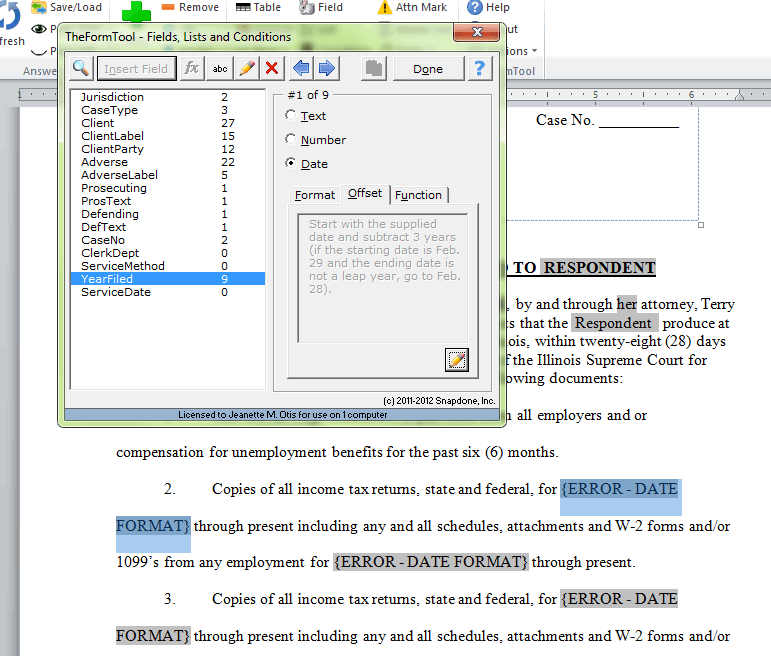Click the Insert Field button

136,69
